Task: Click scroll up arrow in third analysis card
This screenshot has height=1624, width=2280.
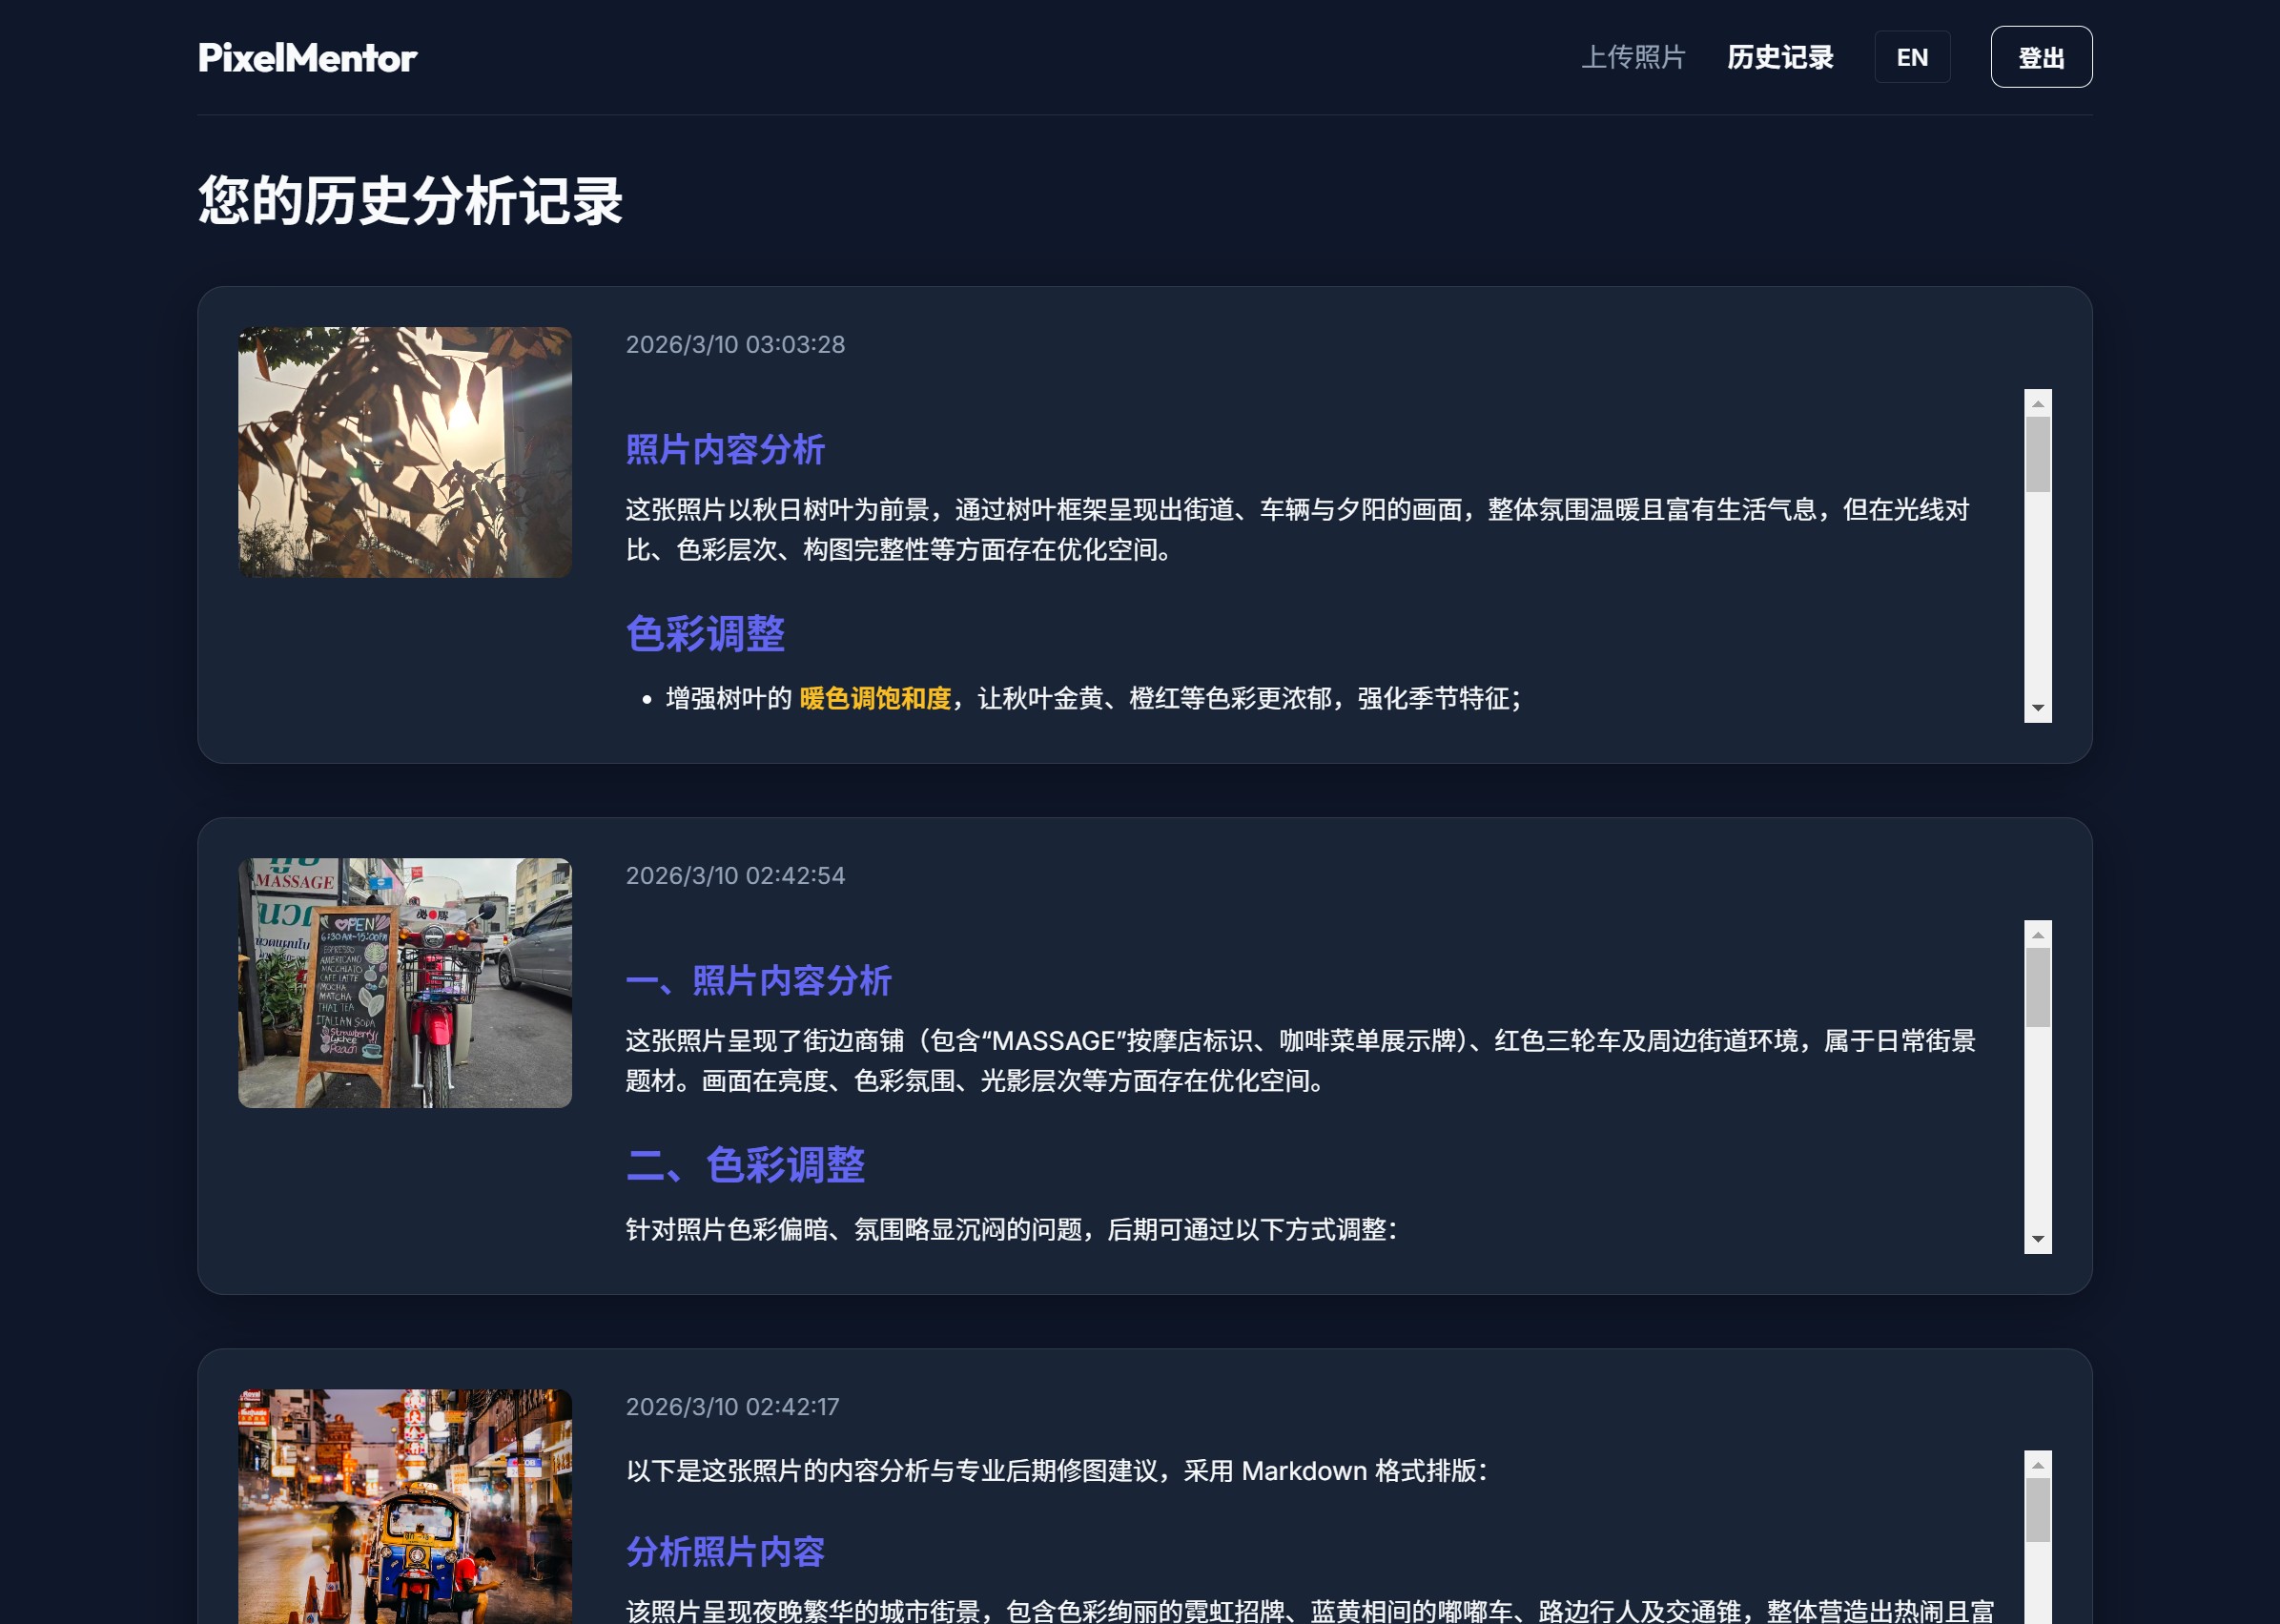Action: pyautogui.click(x=2037, y=1465)
